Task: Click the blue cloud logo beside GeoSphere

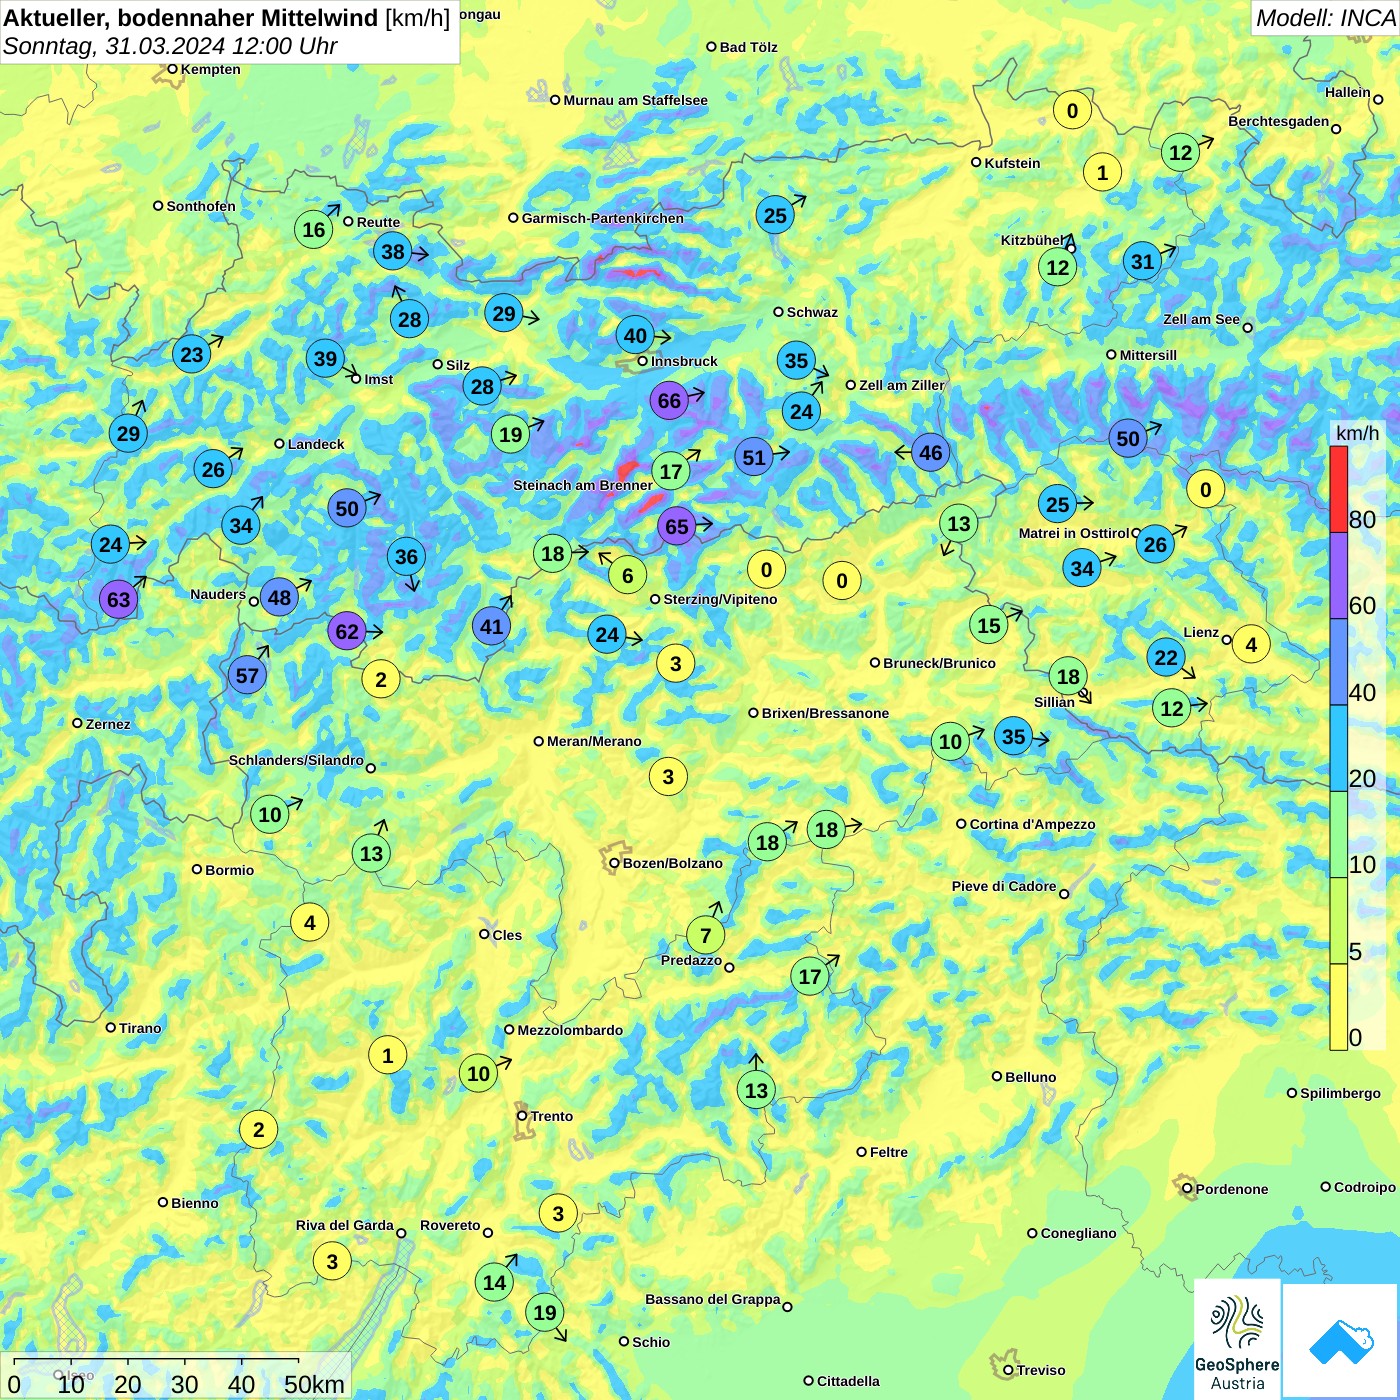Action: [1341, 1341]
